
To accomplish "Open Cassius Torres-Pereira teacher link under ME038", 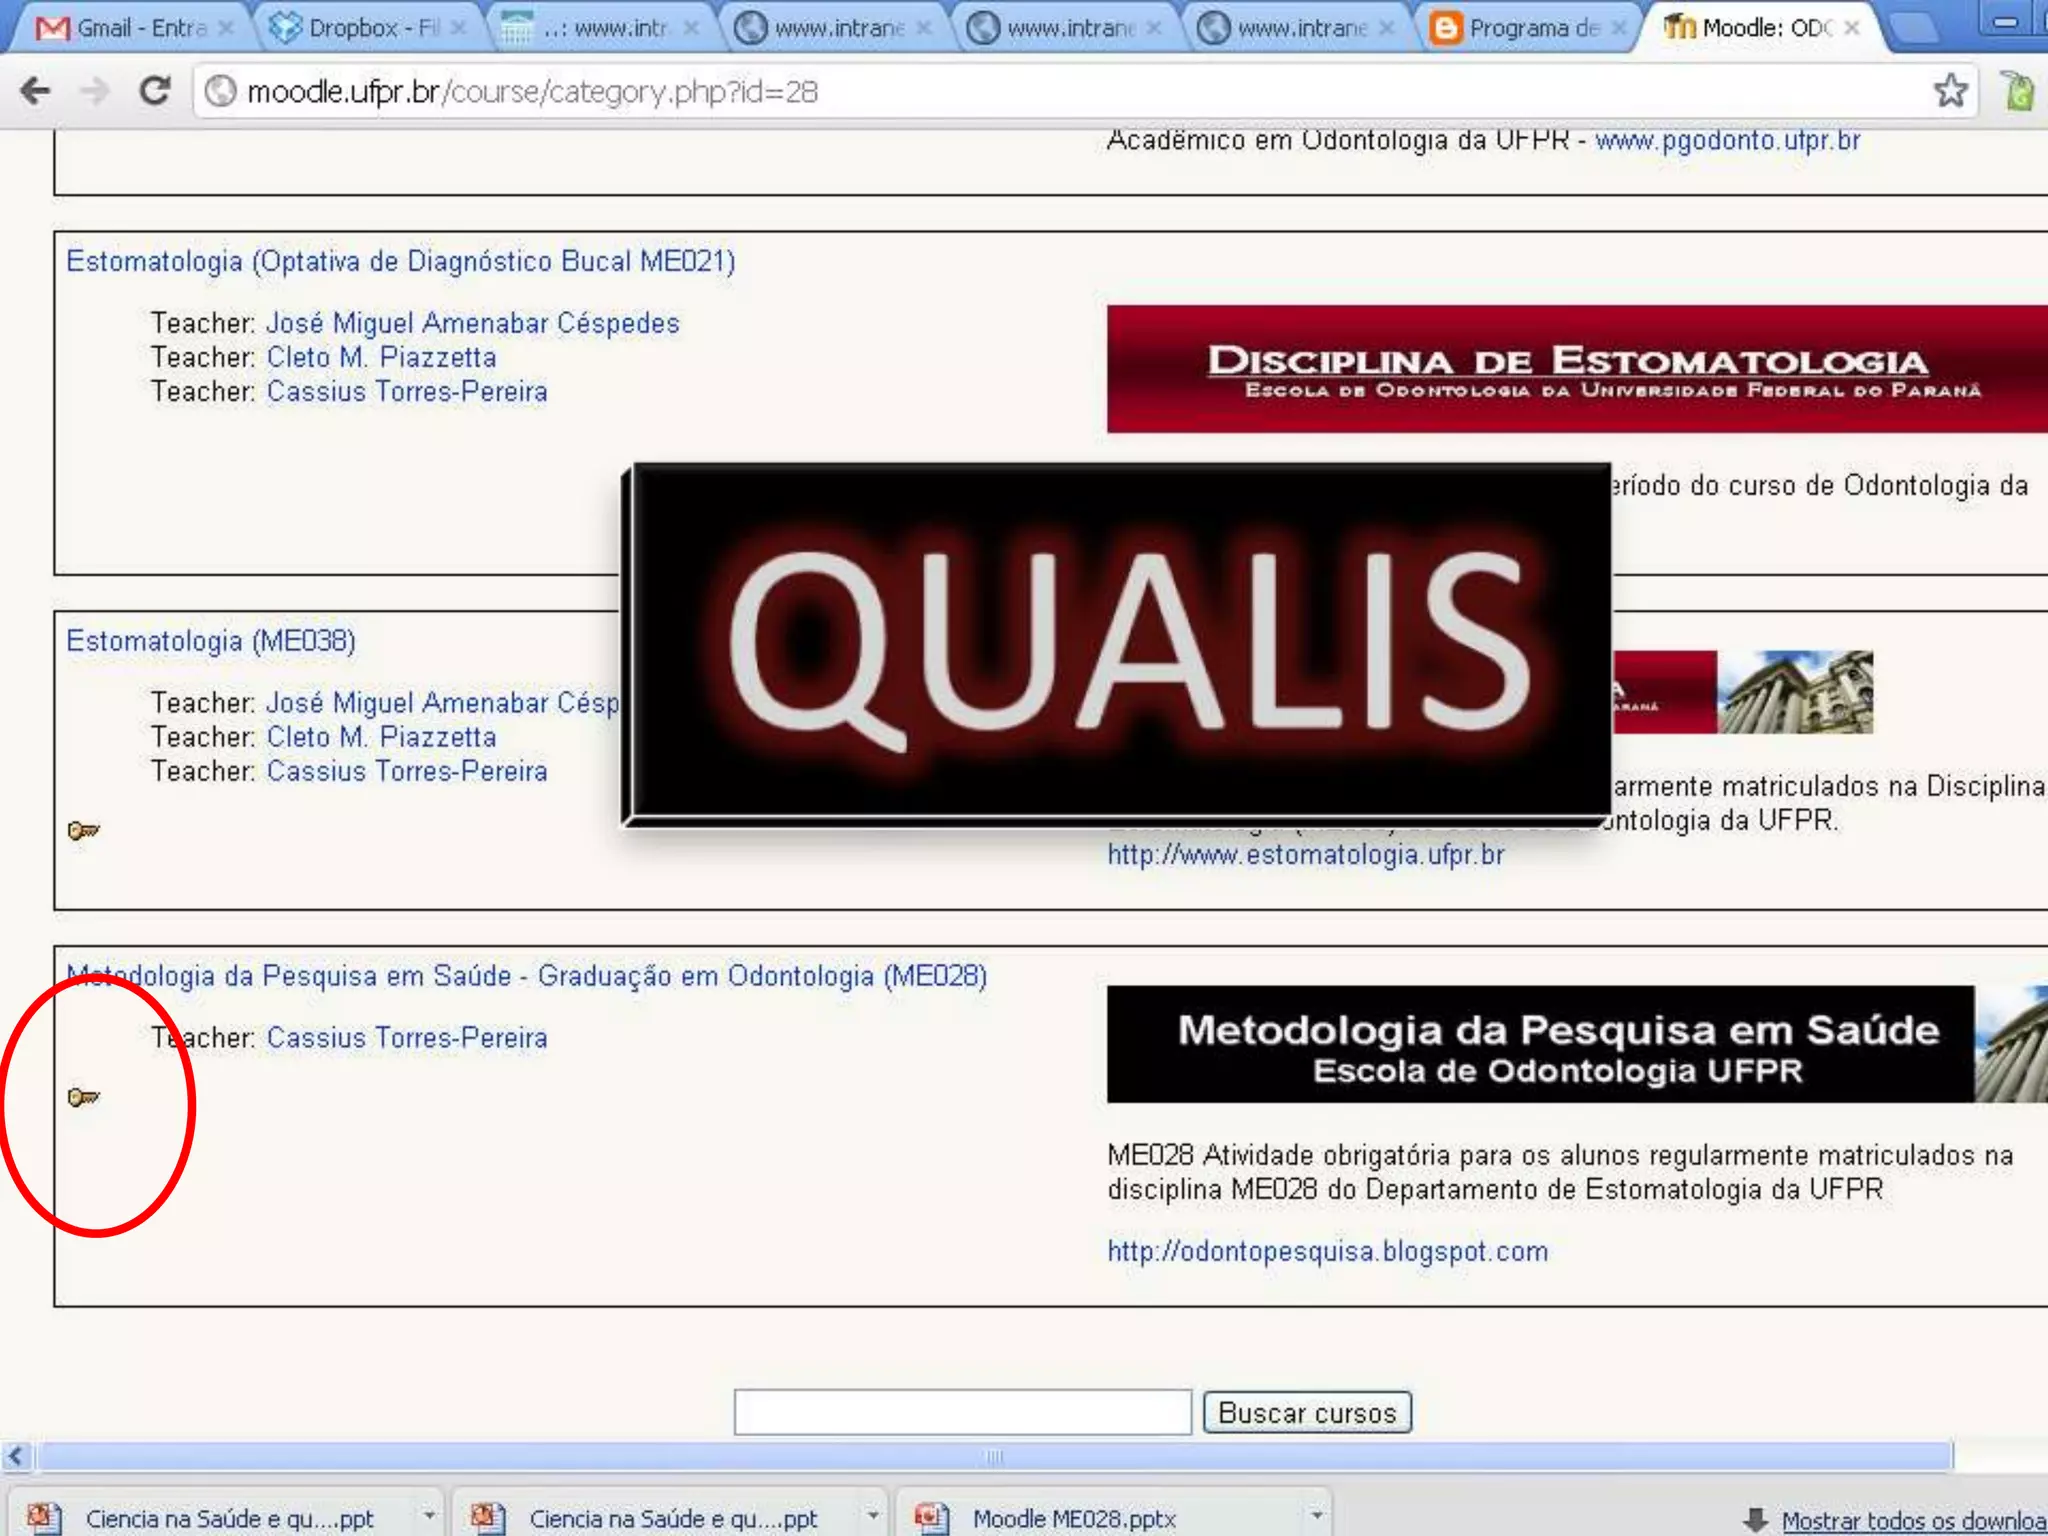I will click(407, 771).
